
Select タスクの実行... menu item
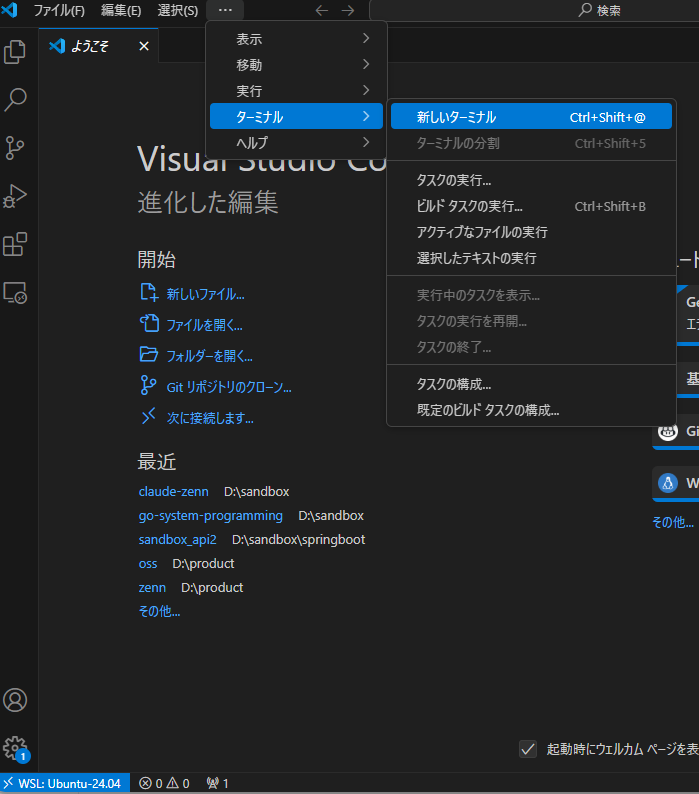[x=531, y=180]
